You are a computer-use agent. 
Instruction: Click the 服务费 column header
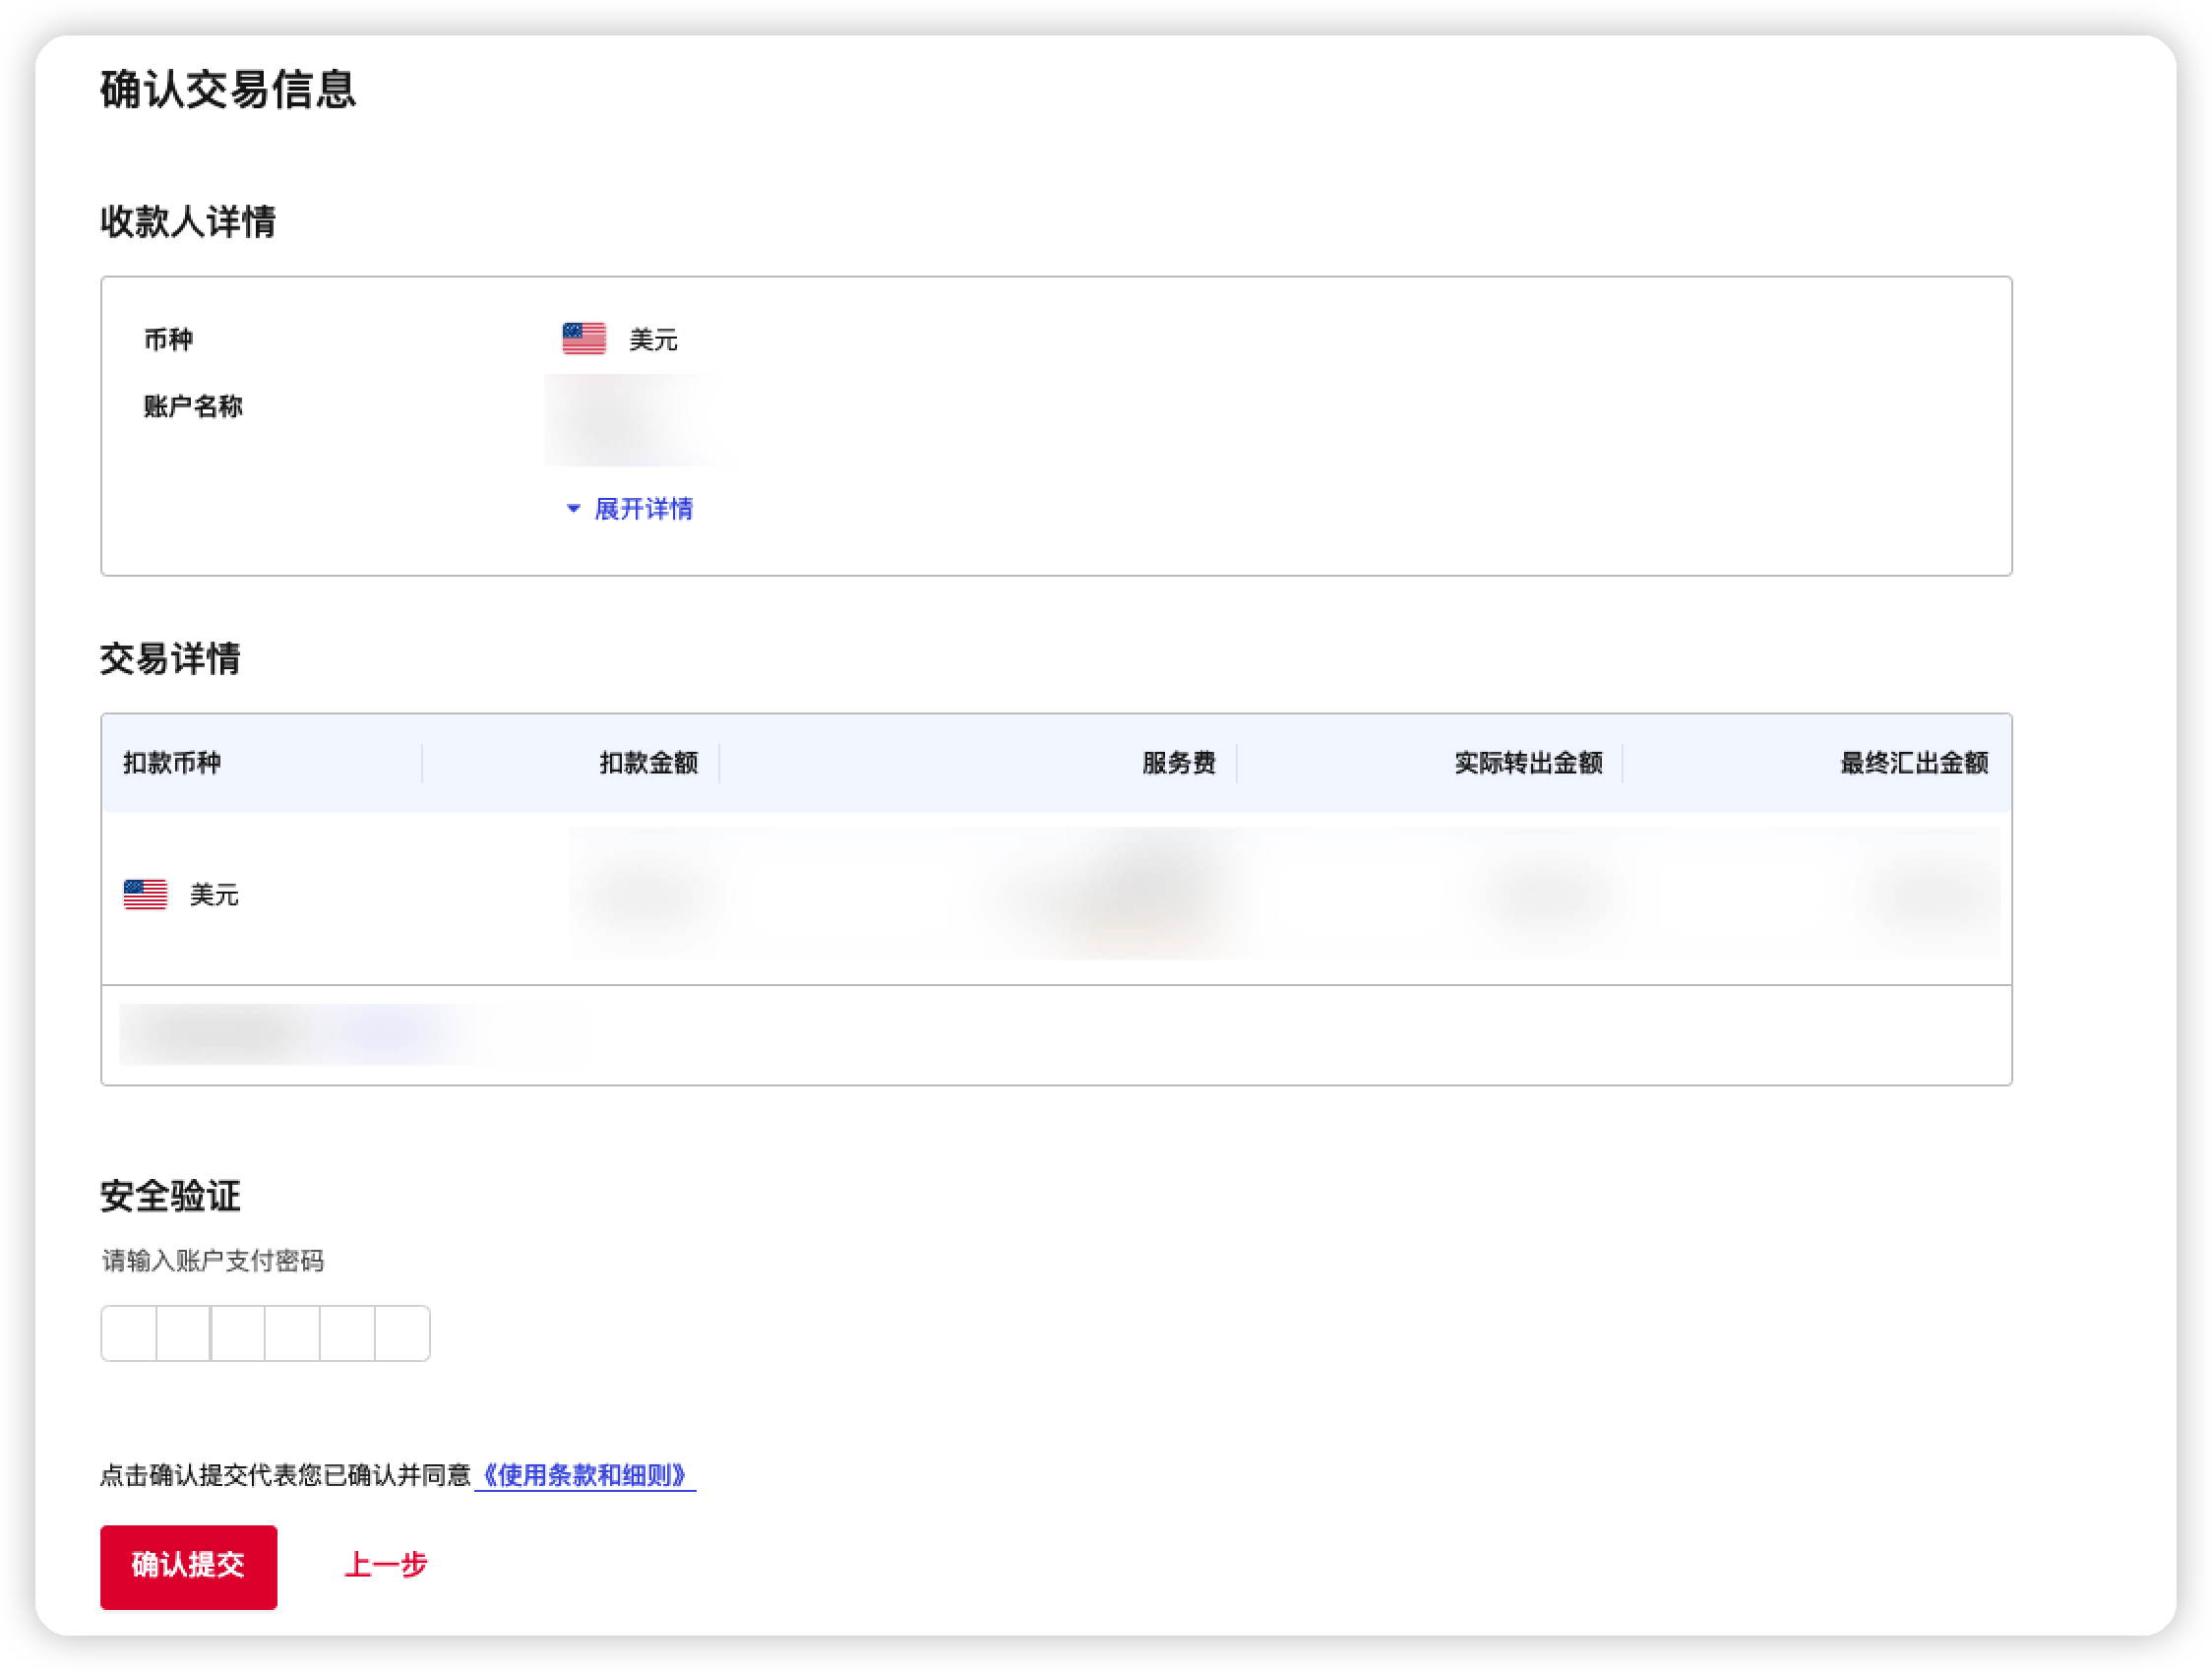pos(1178,763)
